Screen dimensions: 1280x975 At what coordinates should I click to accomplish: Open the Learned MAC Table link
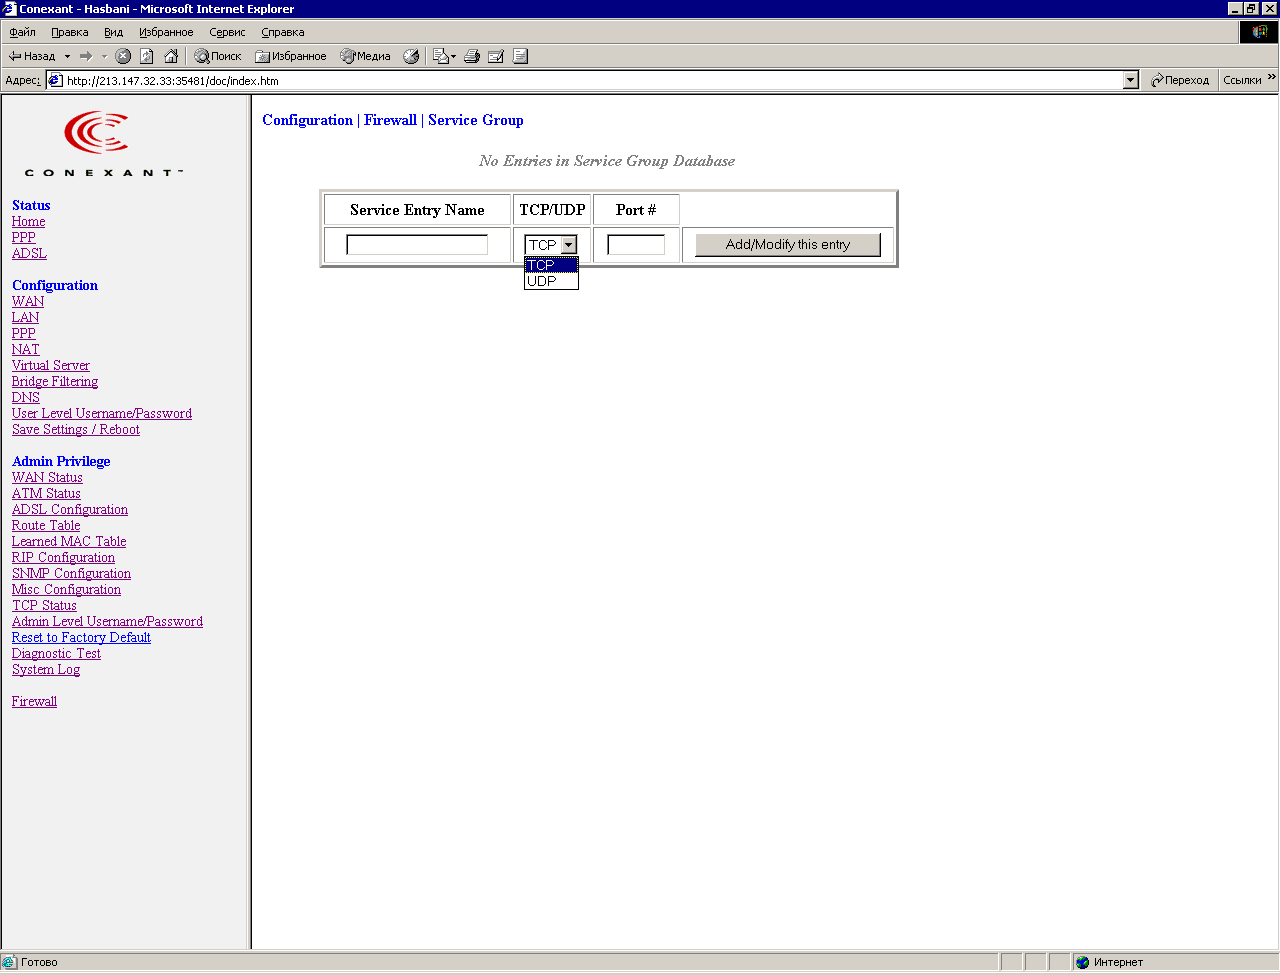69,541
